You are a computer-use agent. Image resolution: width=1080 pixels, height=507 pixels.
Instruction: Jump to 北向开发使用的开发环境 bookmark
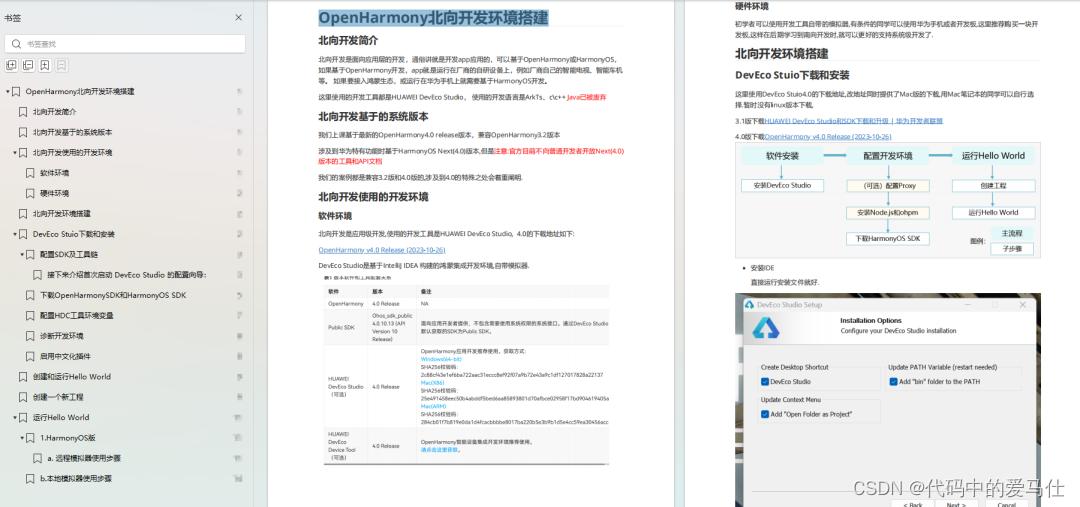[x=72, y=152]
